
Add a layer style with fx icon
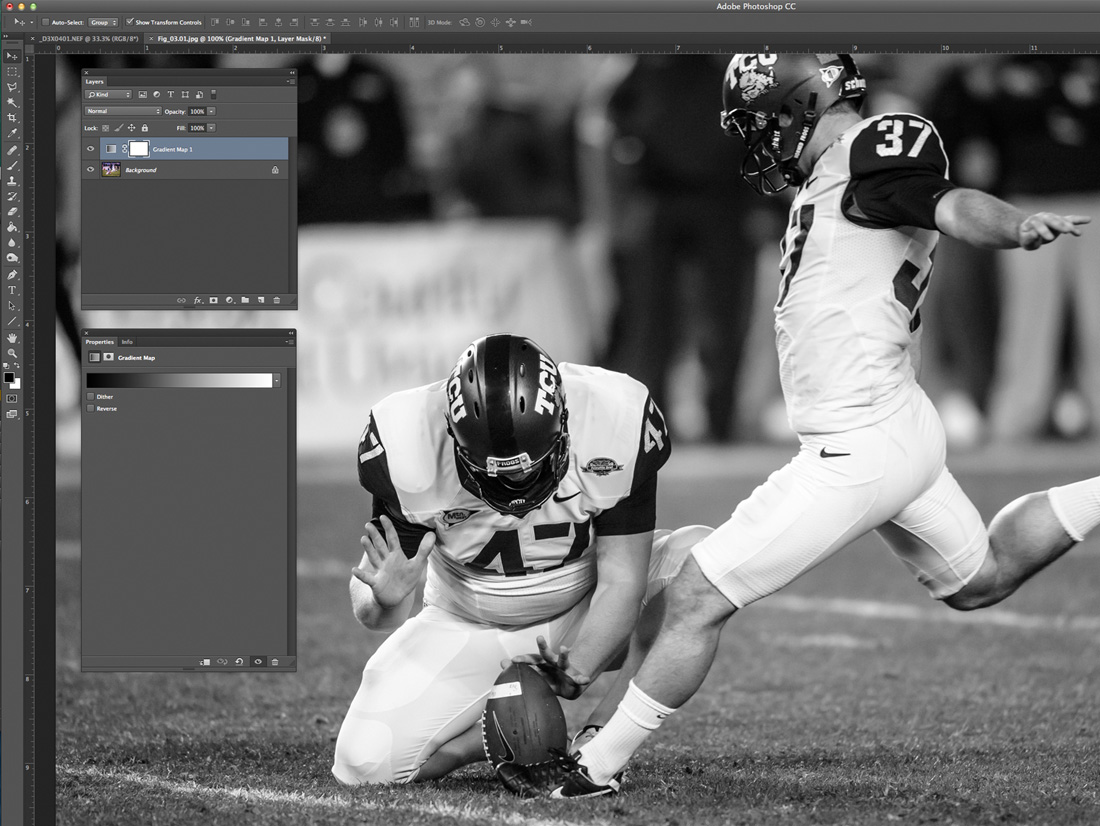point(198,300)
